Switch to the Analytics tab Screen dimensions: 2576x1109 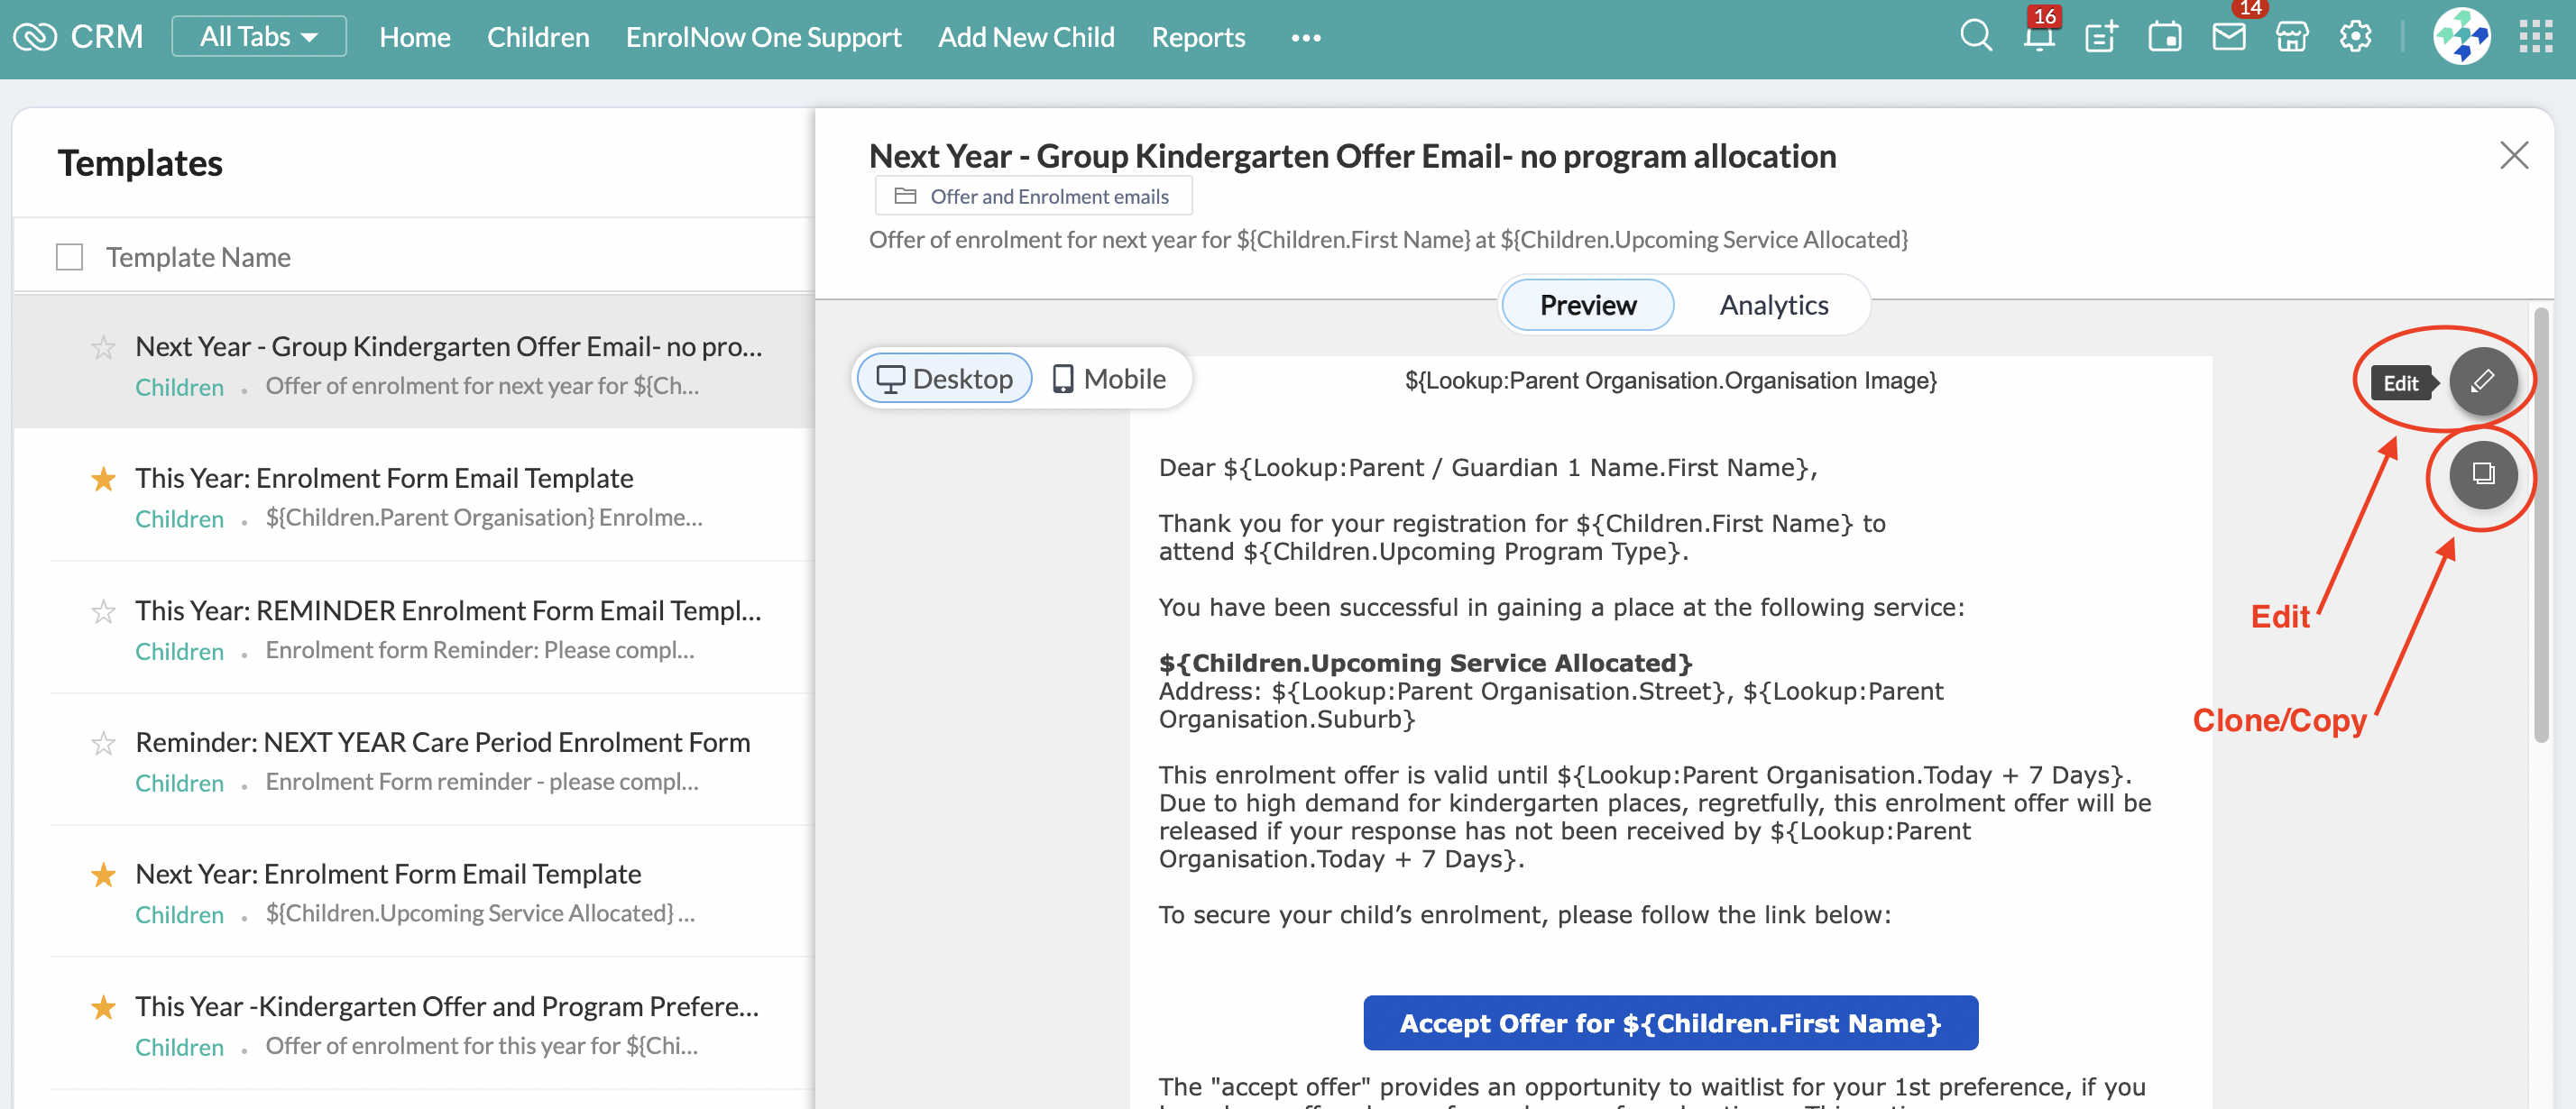pyautogui.click(x=1773, y=305)
